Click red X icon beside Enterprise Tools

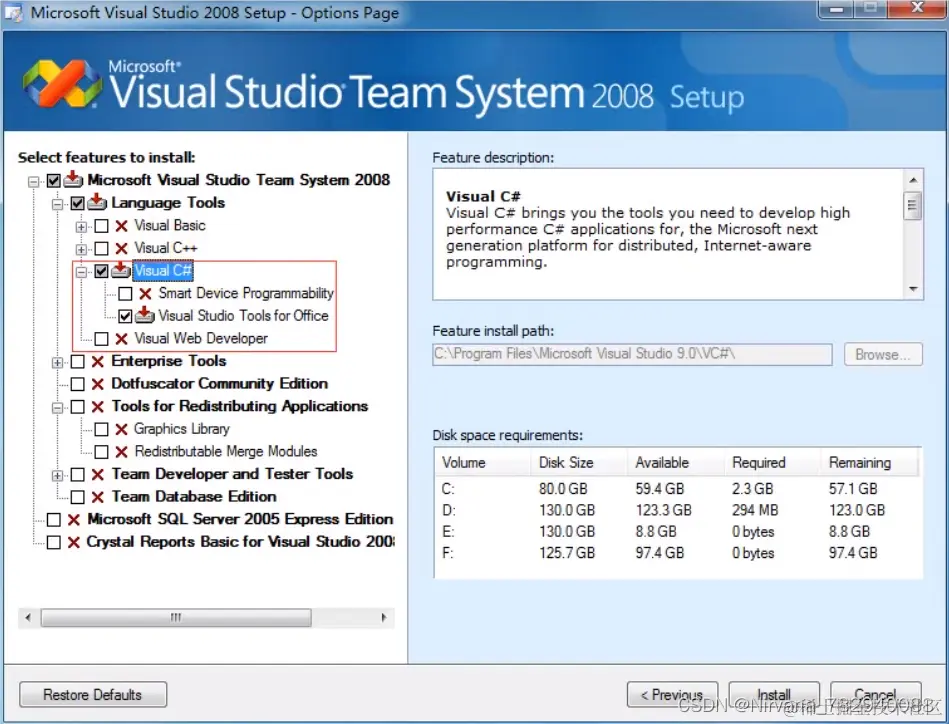[97, 361]
